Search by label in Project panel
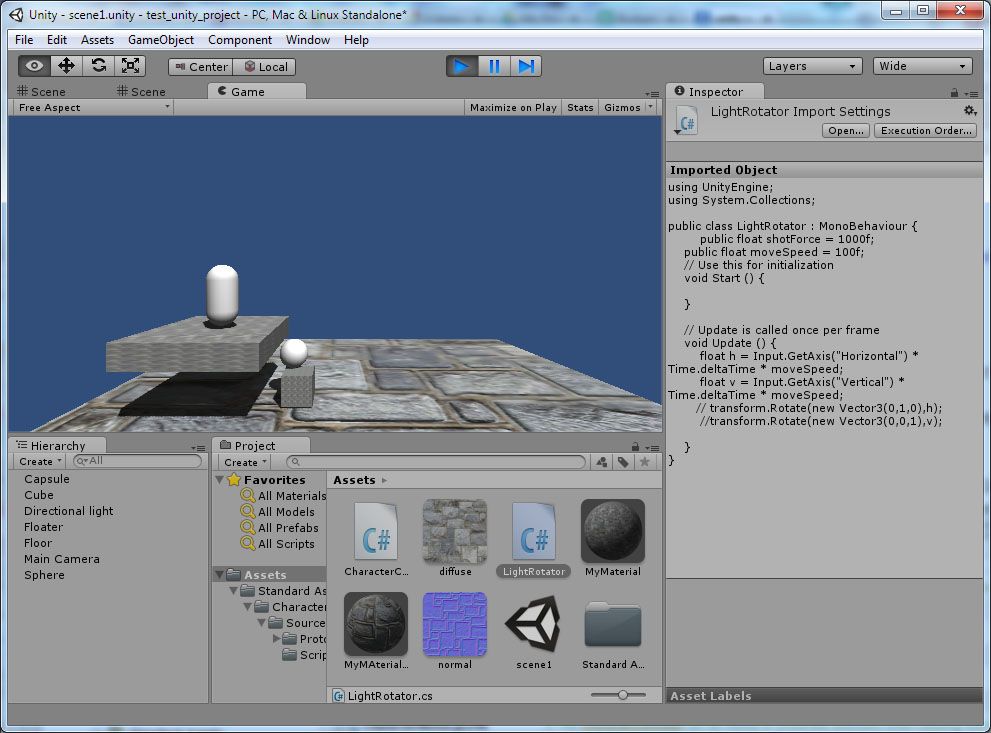 [623, 462]
